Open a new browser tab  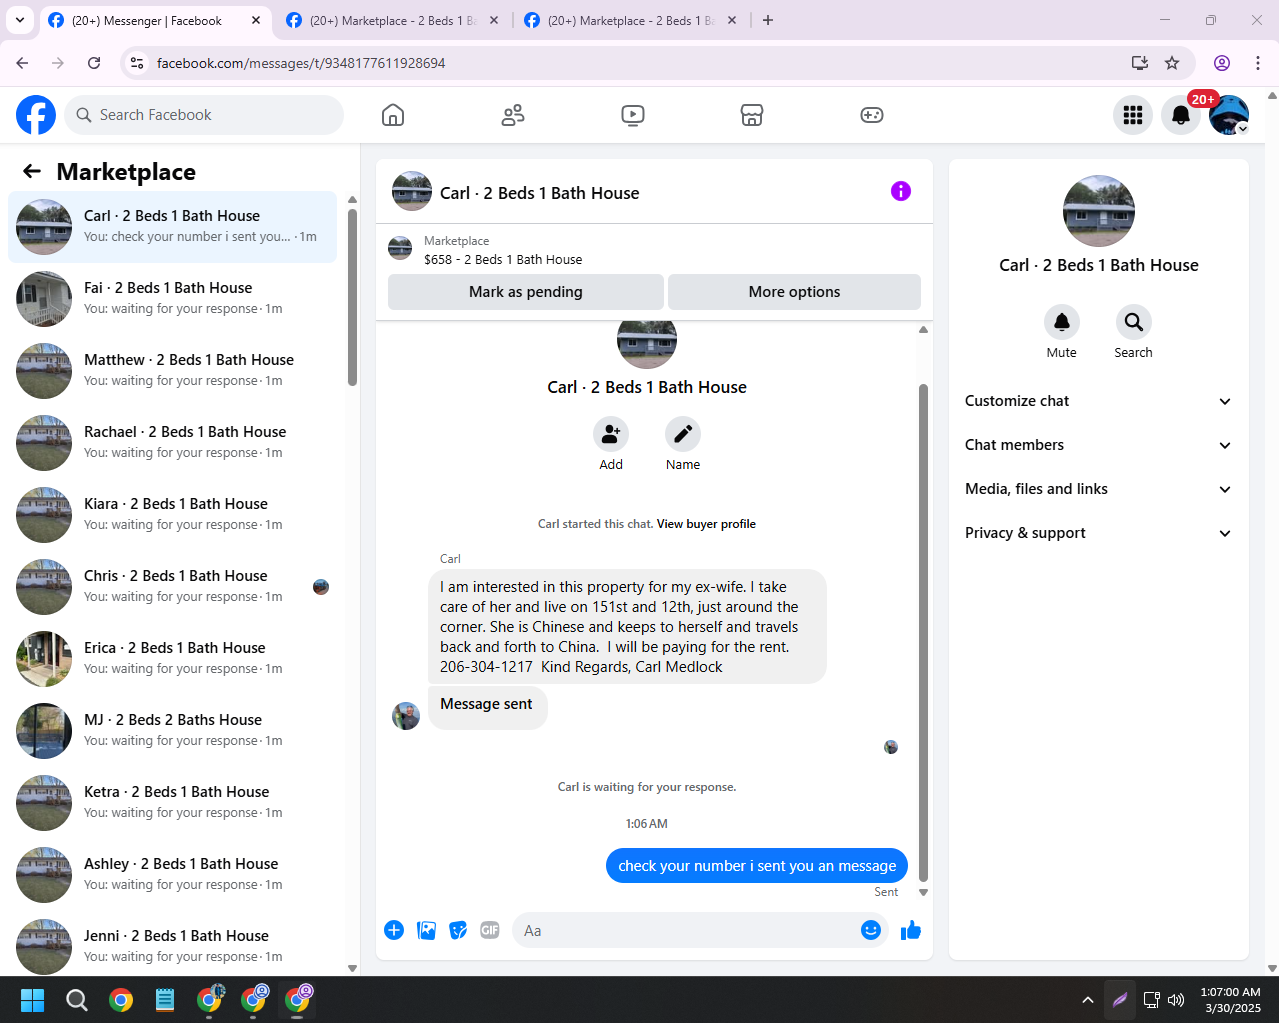768,20
